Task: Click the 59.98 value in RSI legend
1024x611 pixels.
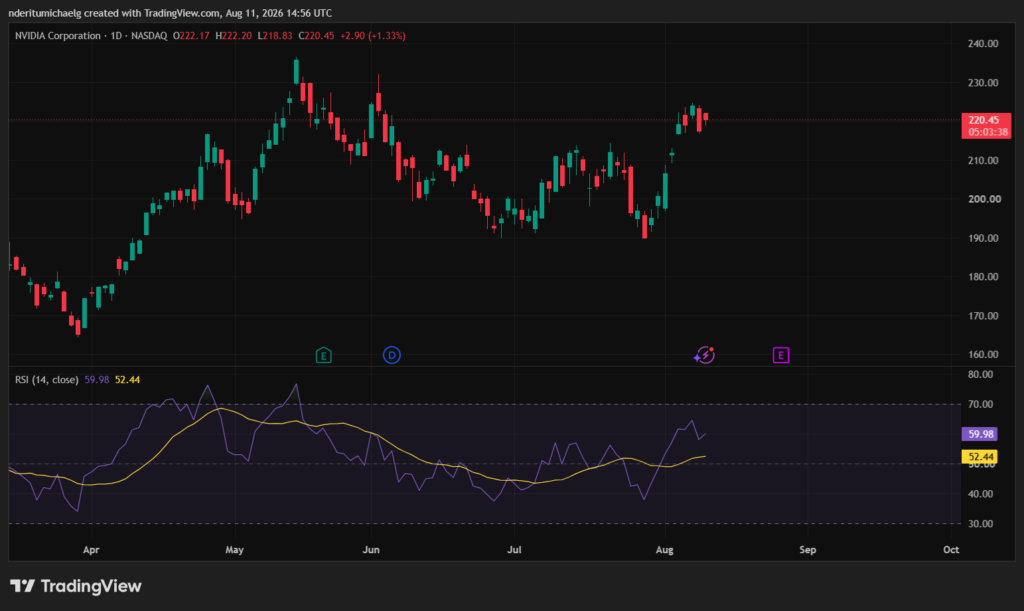Action: (x=97, y=380)
